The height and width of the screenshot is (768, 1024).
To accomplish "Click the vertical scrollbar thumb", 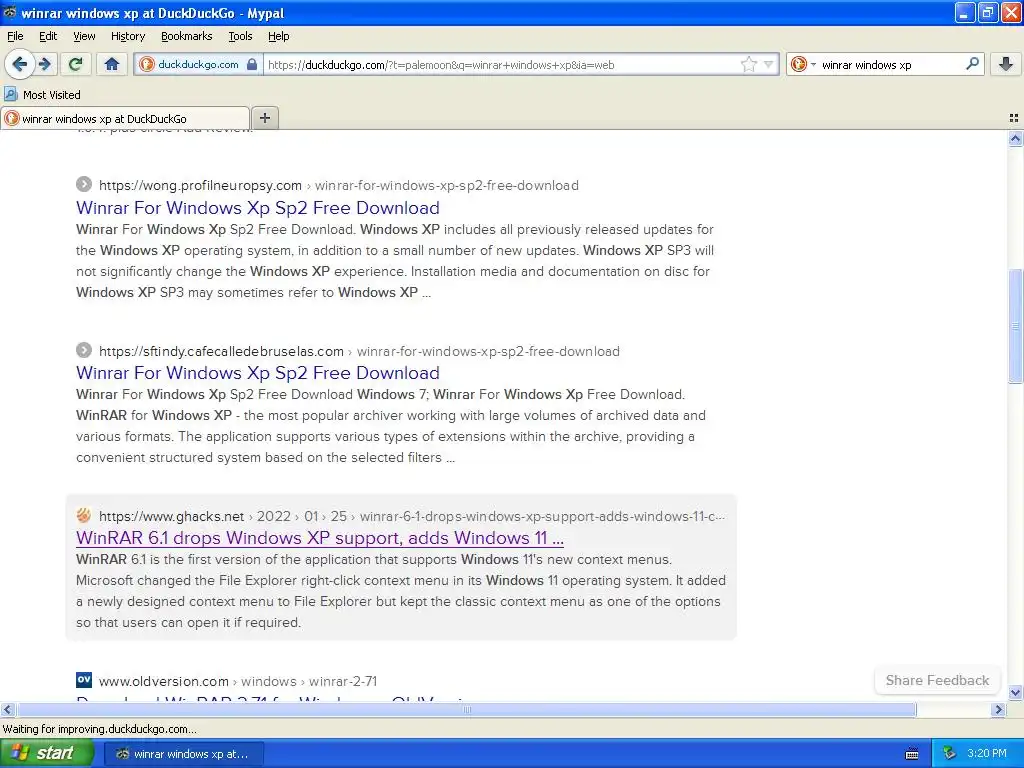I will pyautogui.click(x=1016, y=326).
